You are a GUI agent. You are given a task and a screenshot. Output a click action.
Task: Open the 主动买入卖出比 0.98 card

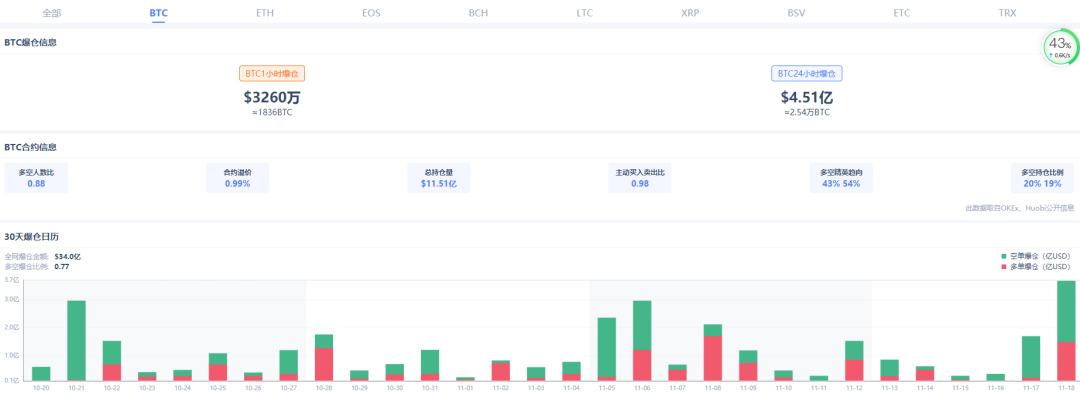point(640,178)
